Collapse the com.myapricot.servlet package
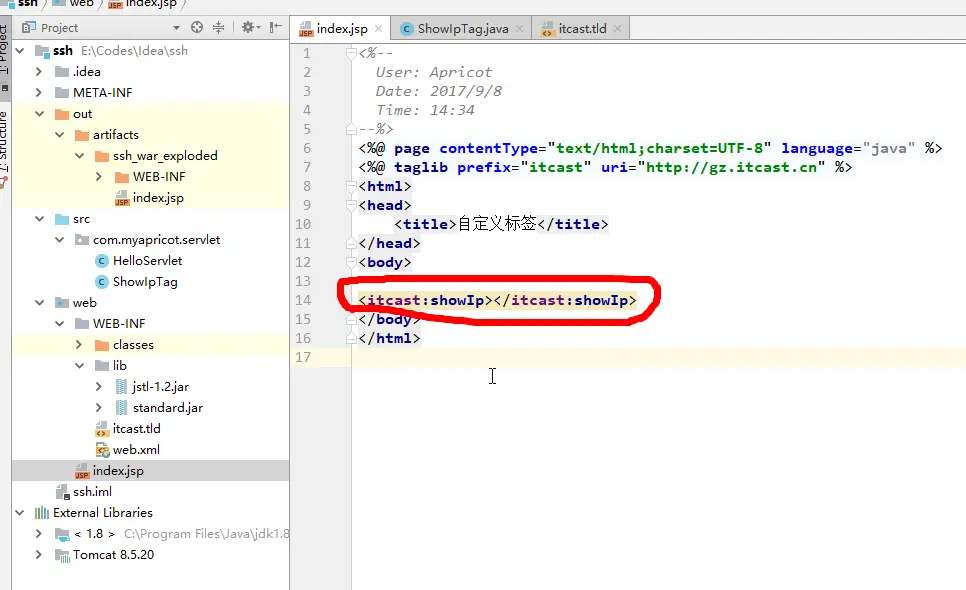Screen dimensions: 966x590 tap(60, 240)
